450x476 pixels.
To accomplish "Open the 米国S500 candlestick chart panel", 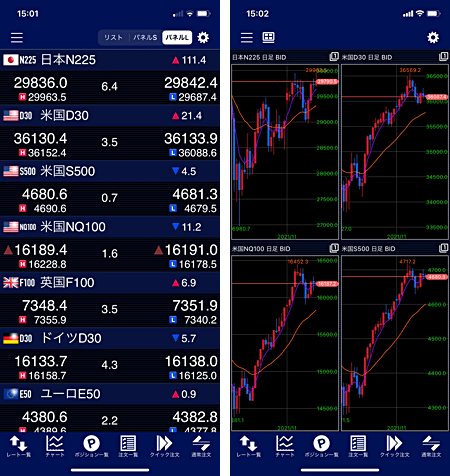I will click(395, 343).
